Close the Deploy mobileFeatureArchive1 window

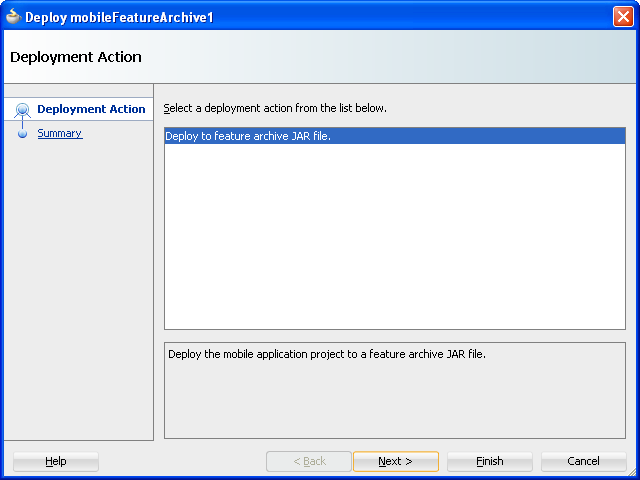tap(623, 17)
